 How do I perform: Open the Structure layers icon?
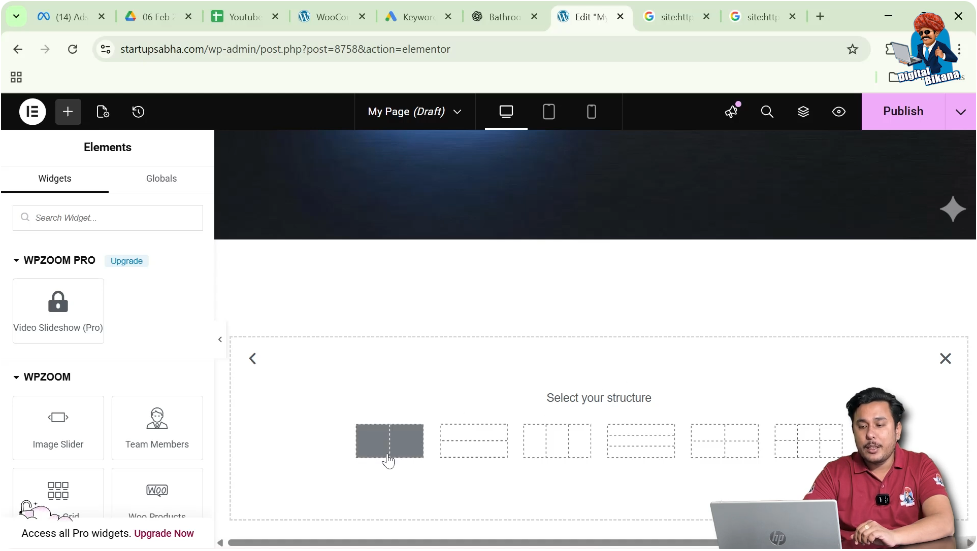[803, 112]
